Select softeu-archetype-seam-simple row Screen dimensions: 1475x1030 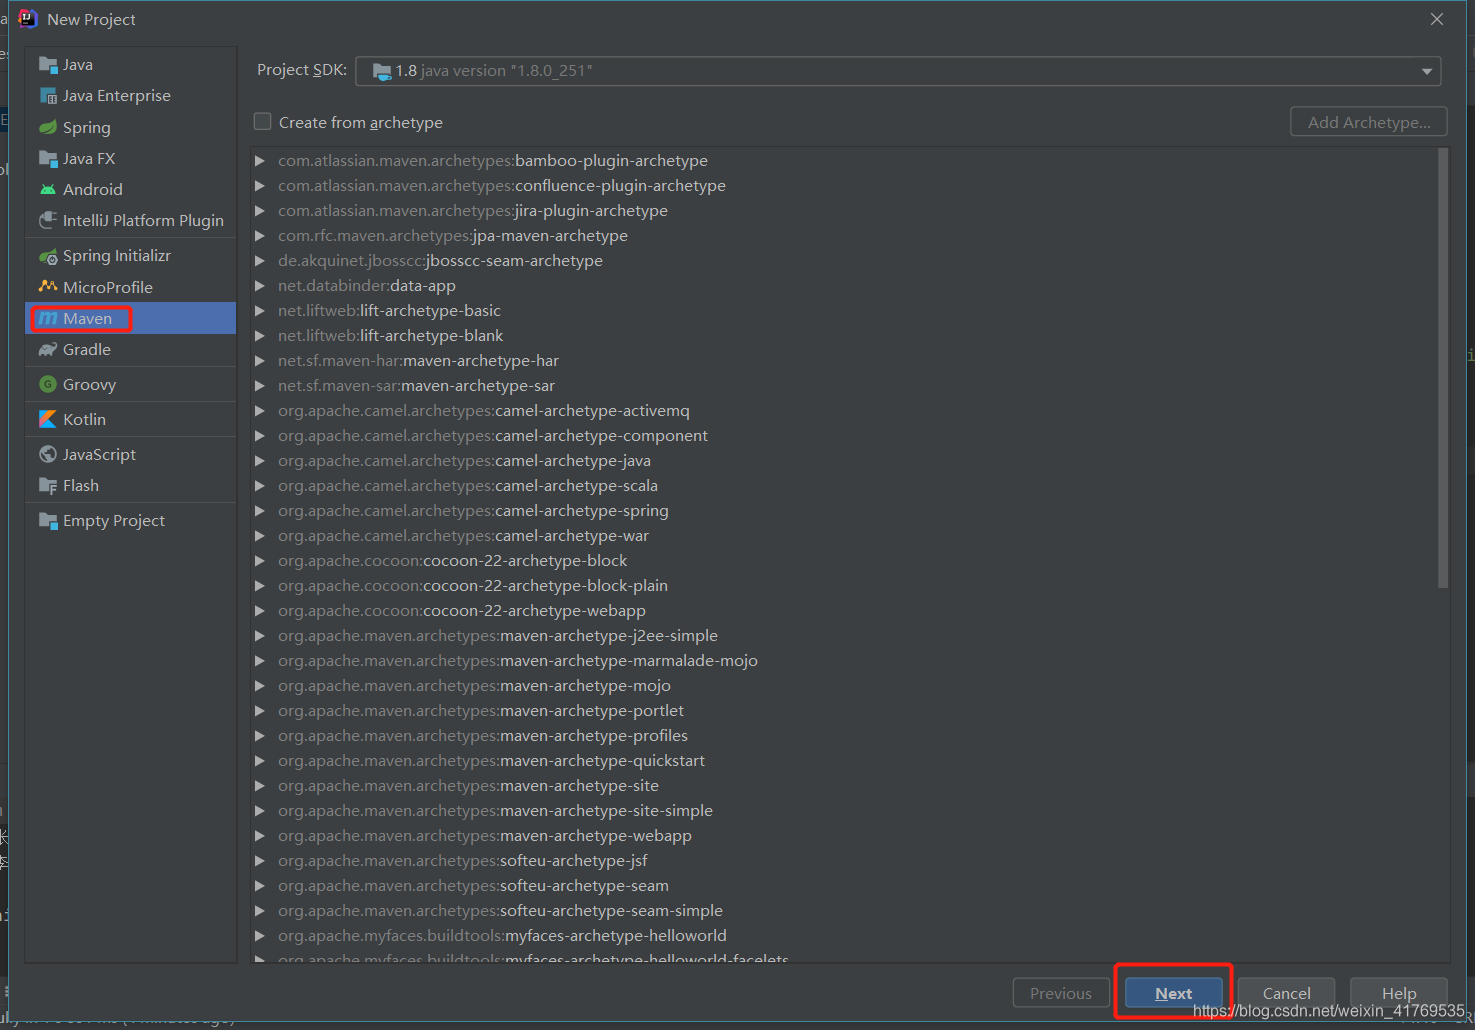844,910
